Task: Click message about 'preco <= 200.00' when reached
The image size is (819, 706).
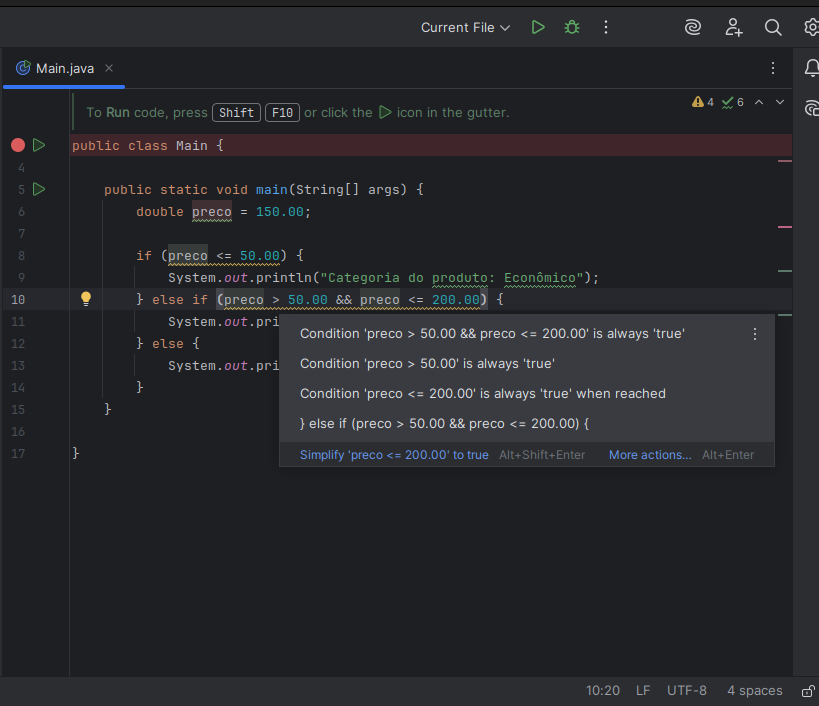Action: (x=483, y=393)
